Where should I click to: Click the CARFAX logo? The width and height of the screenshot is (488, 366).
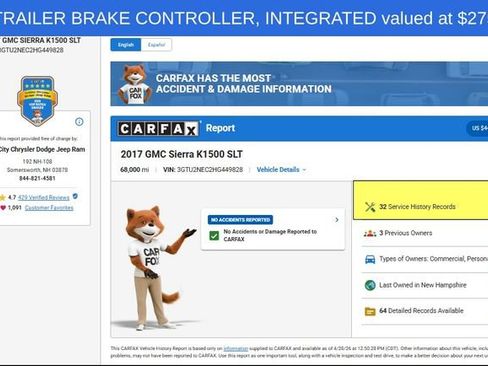(x=158, y=129)
